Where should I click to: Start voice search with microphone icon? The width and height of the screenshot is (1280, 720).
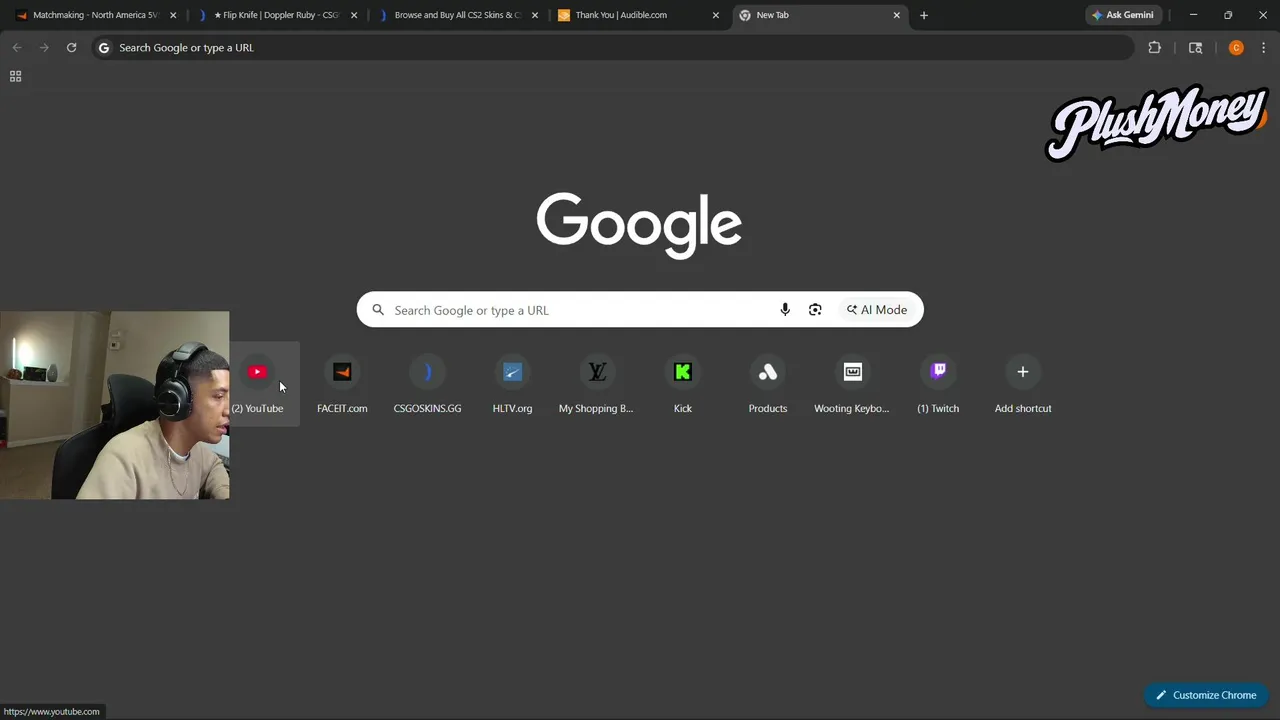pos(785,310)
